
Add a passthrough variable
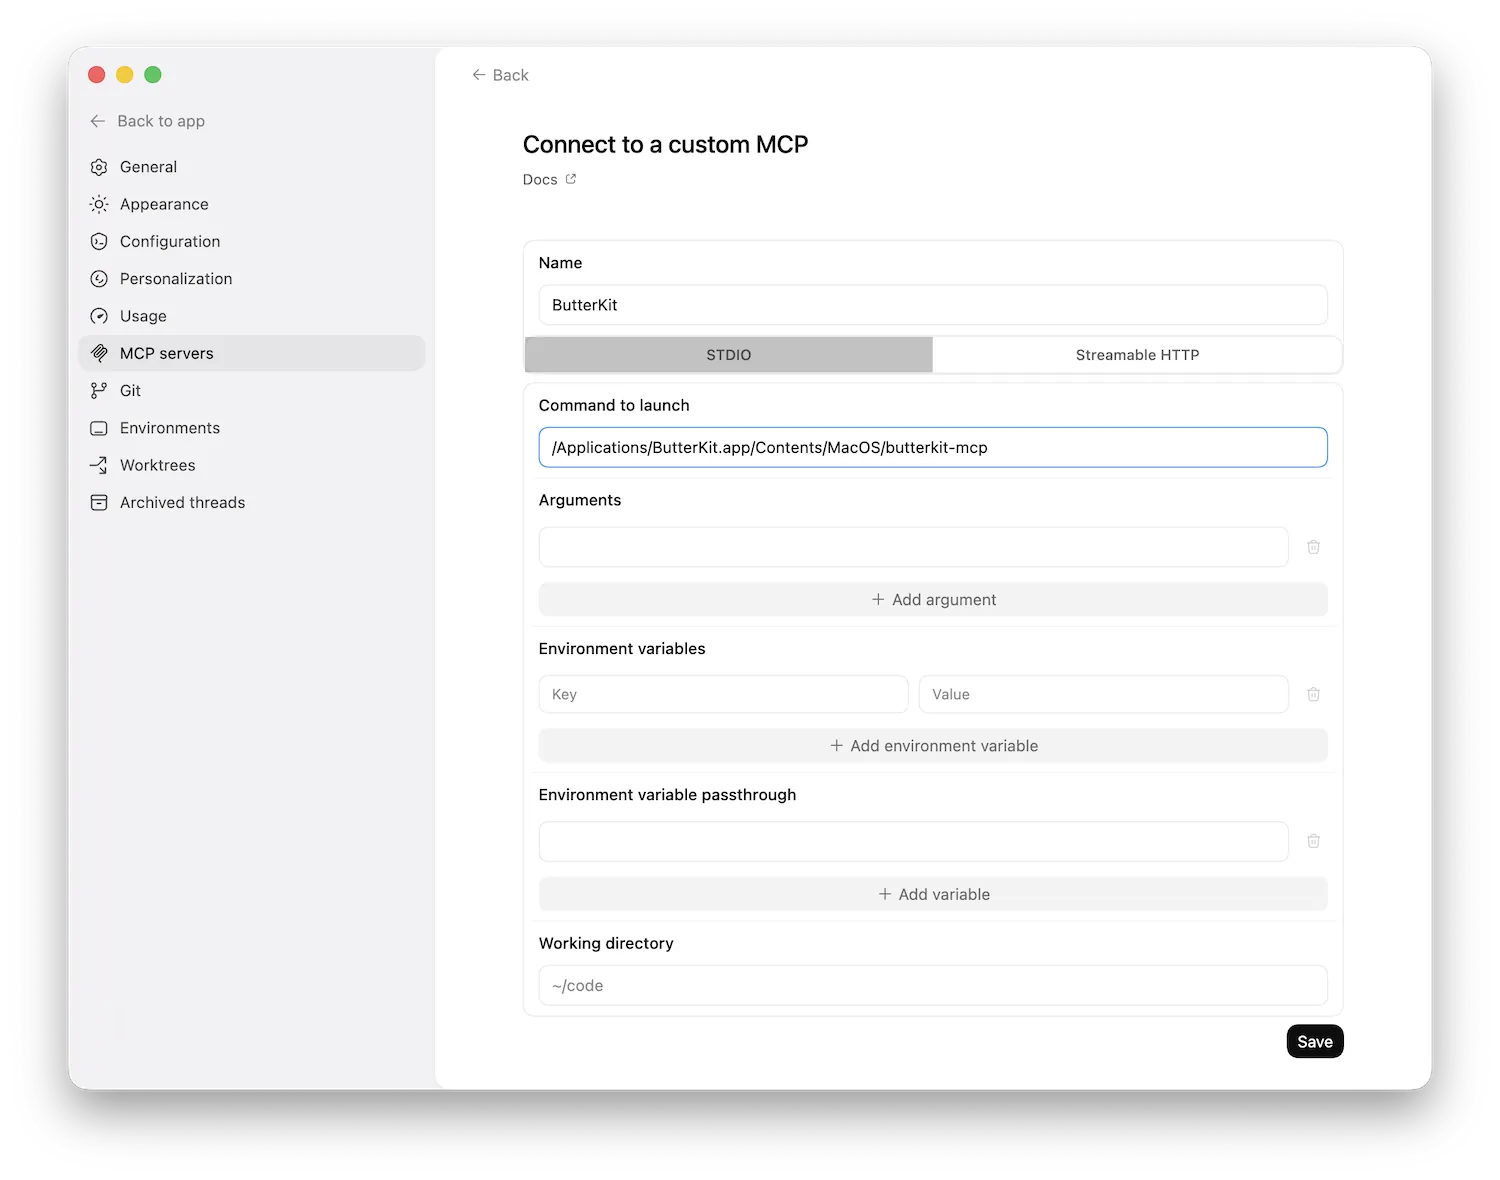[x=932, y=893]
